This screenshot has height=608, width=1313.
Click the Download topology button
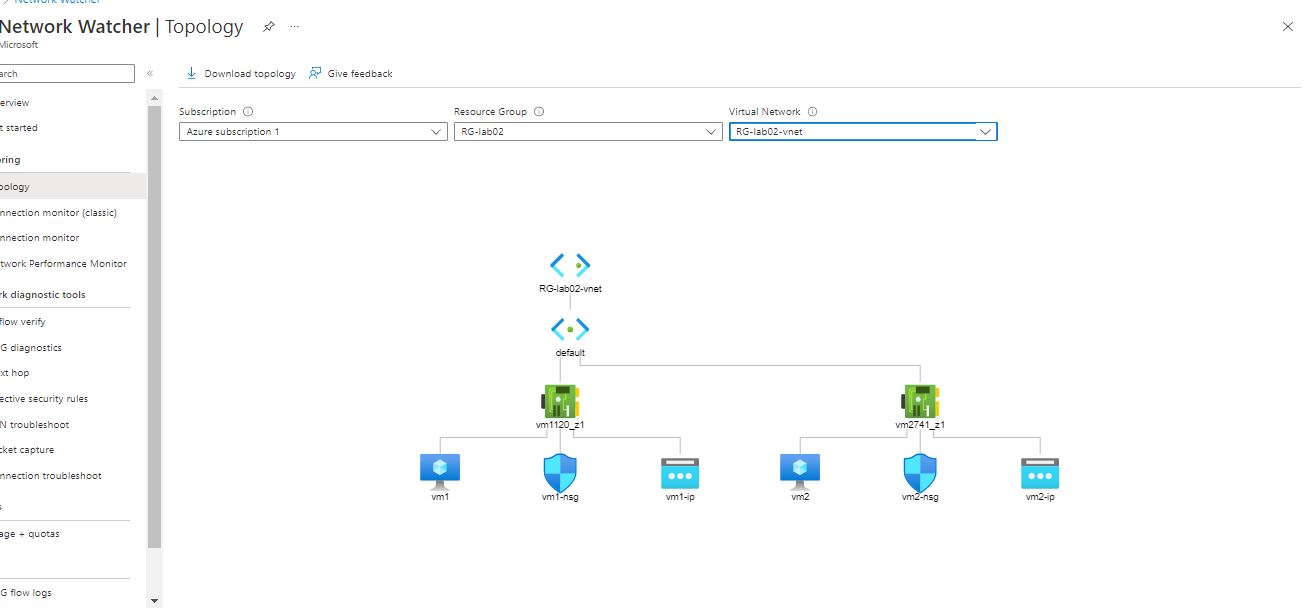[240, 73]
